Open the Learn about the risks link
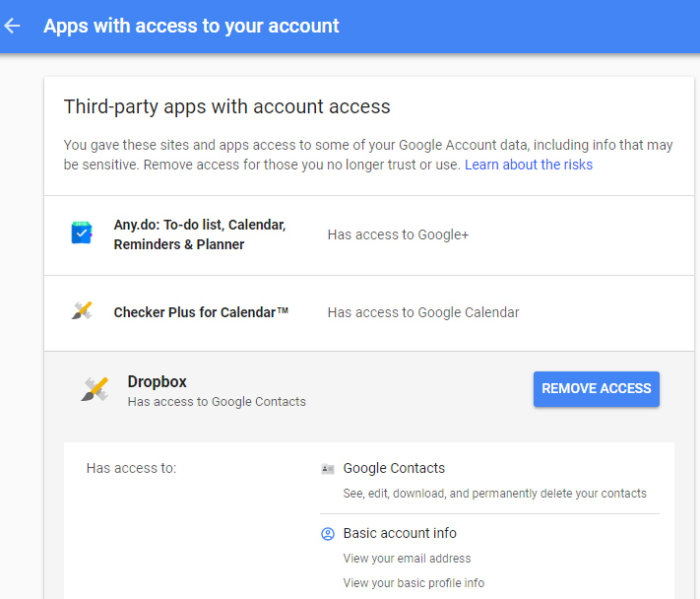This screenshot has height=599, width=700. tap(528, 164)
